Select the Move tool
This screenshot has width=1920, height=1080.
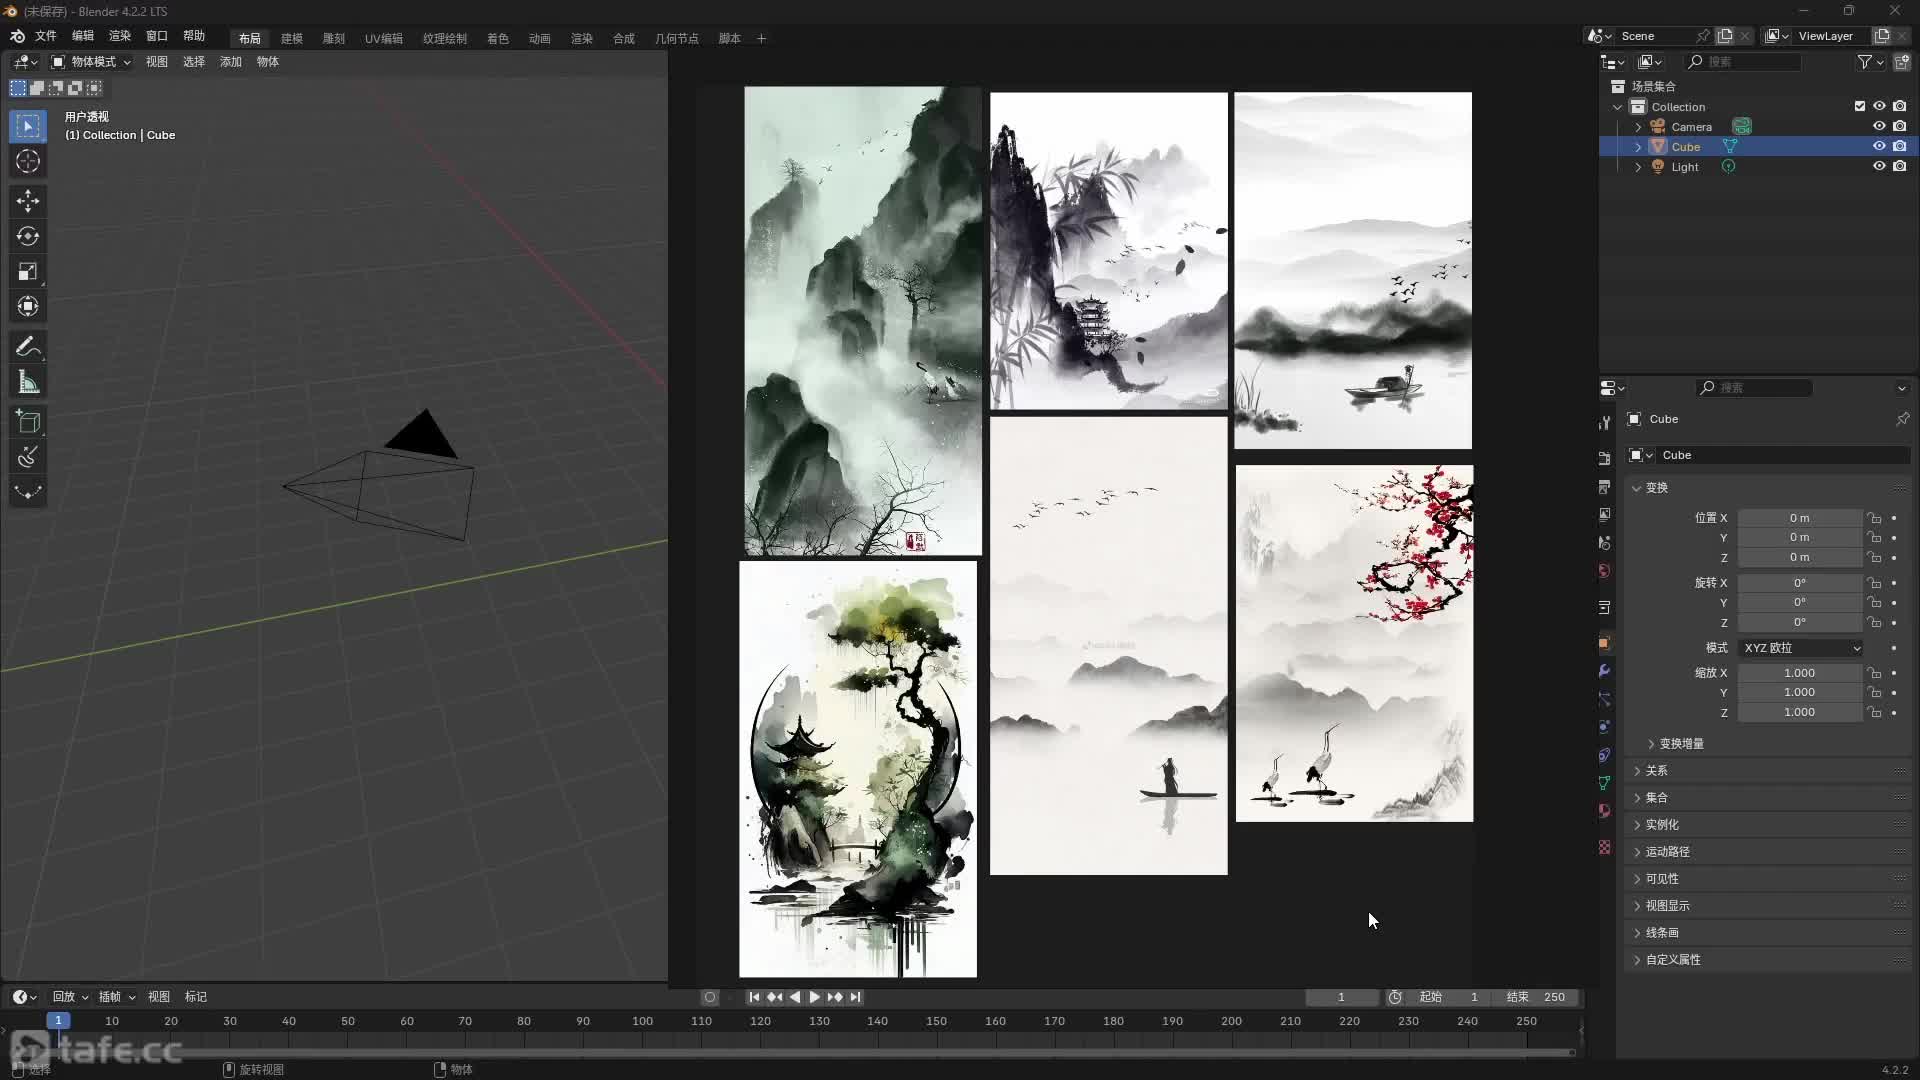pyautogui.click(x=28, y=201)
